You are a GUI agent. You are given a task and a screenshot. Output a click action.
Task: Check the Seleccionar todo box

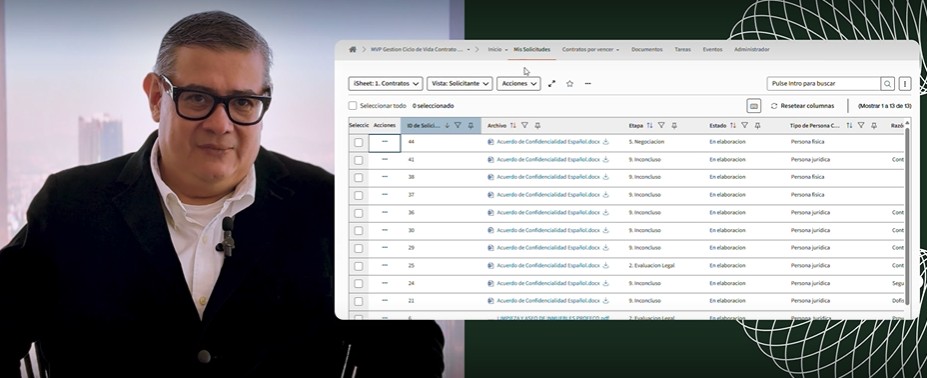[x=353, y=106]
